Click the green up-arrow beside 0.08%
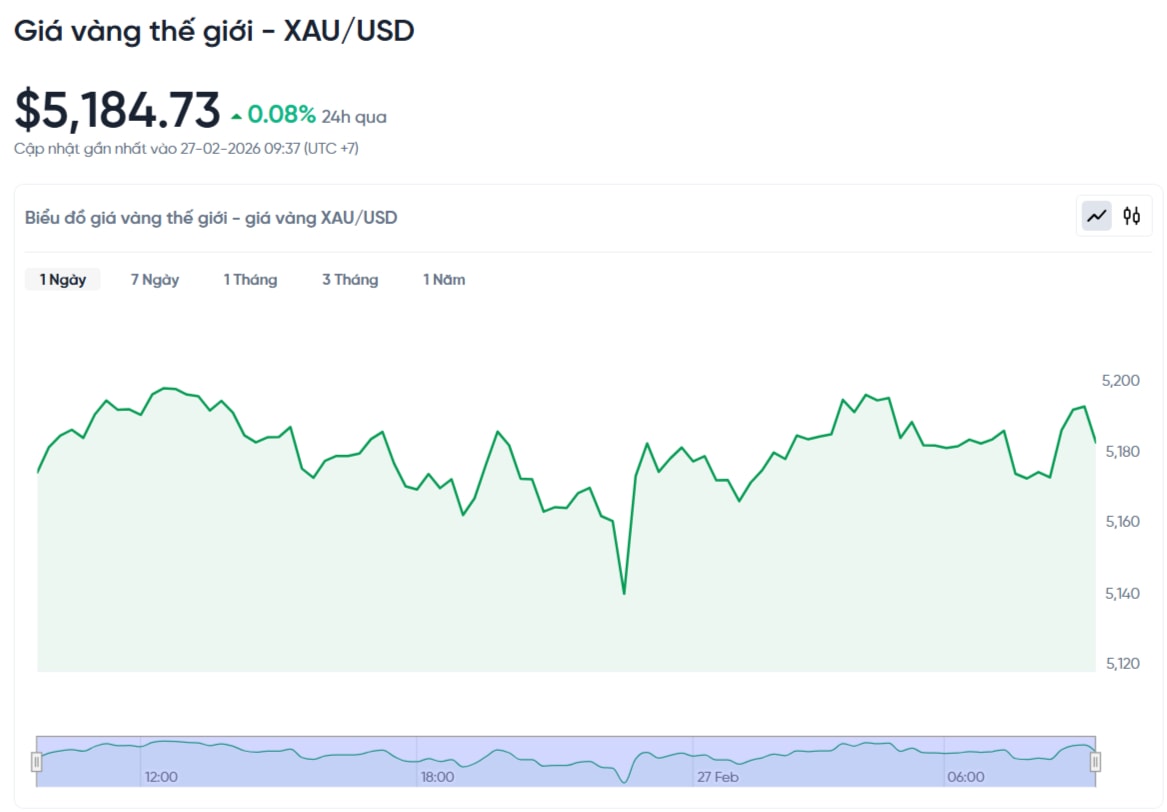Viewport: 1167px width, 812px height. [x=236, y=117]
